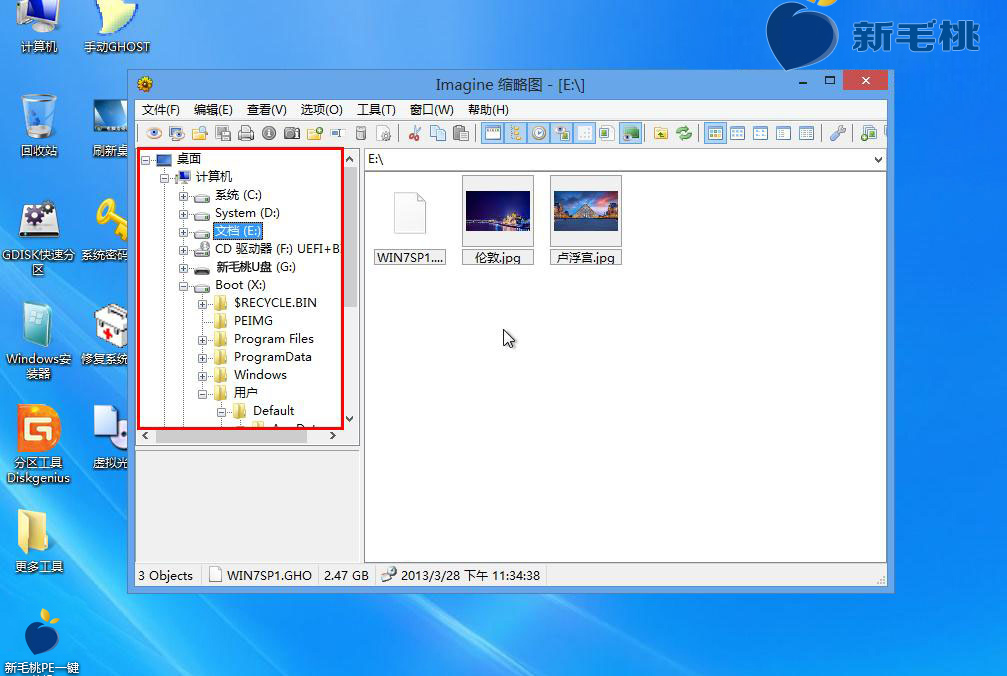Toggle the toolbar panel button with window icon
The width and height of the screenshot is (1007, 676).
493,134
